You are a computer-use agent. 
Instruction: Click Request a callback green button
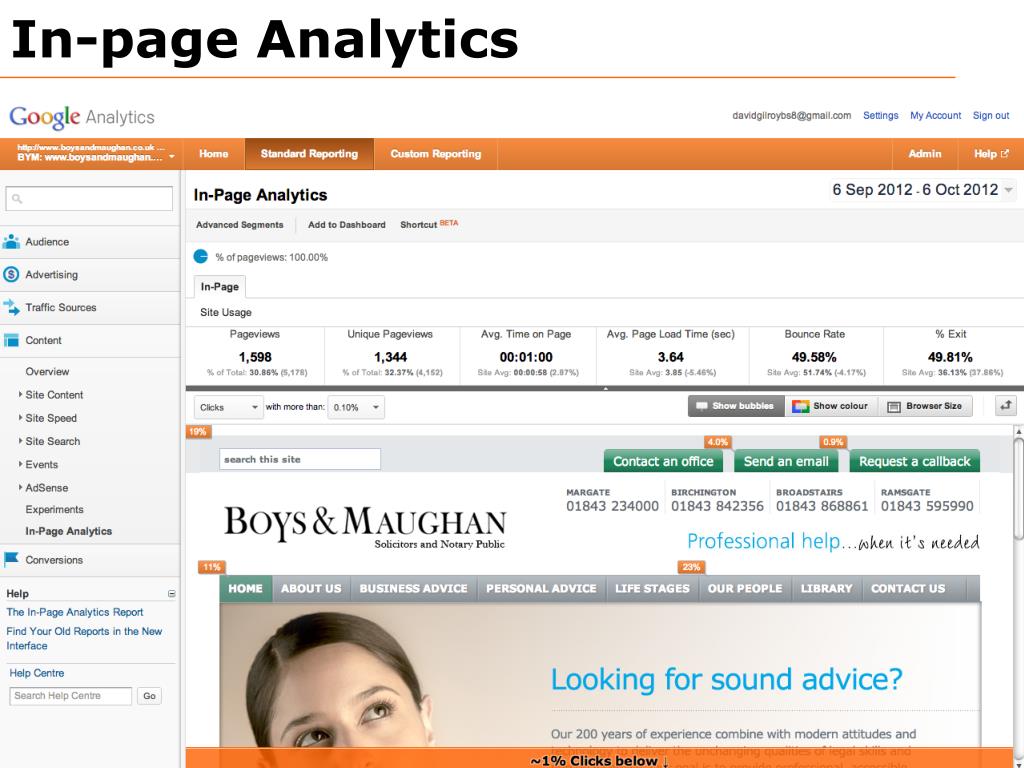pos(914,461)
